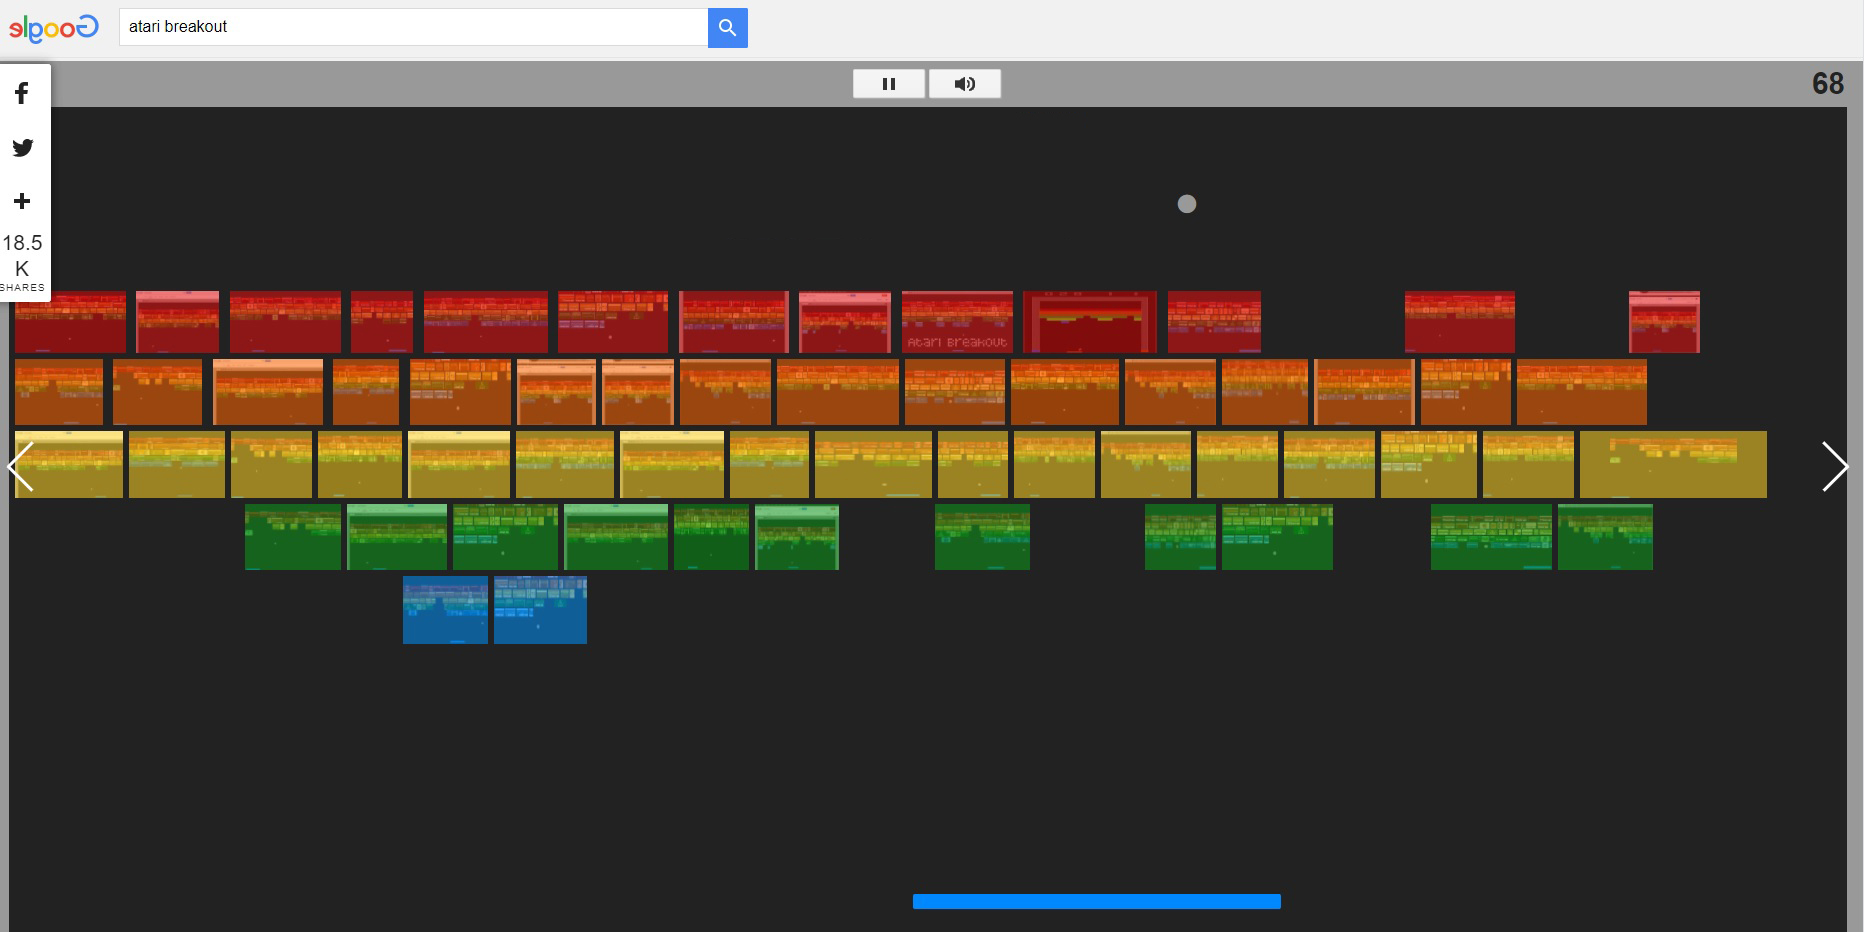Viewport: 1864px width, 932px height.
Task: Click the 18.5K shares count
Action: [22, 256]
